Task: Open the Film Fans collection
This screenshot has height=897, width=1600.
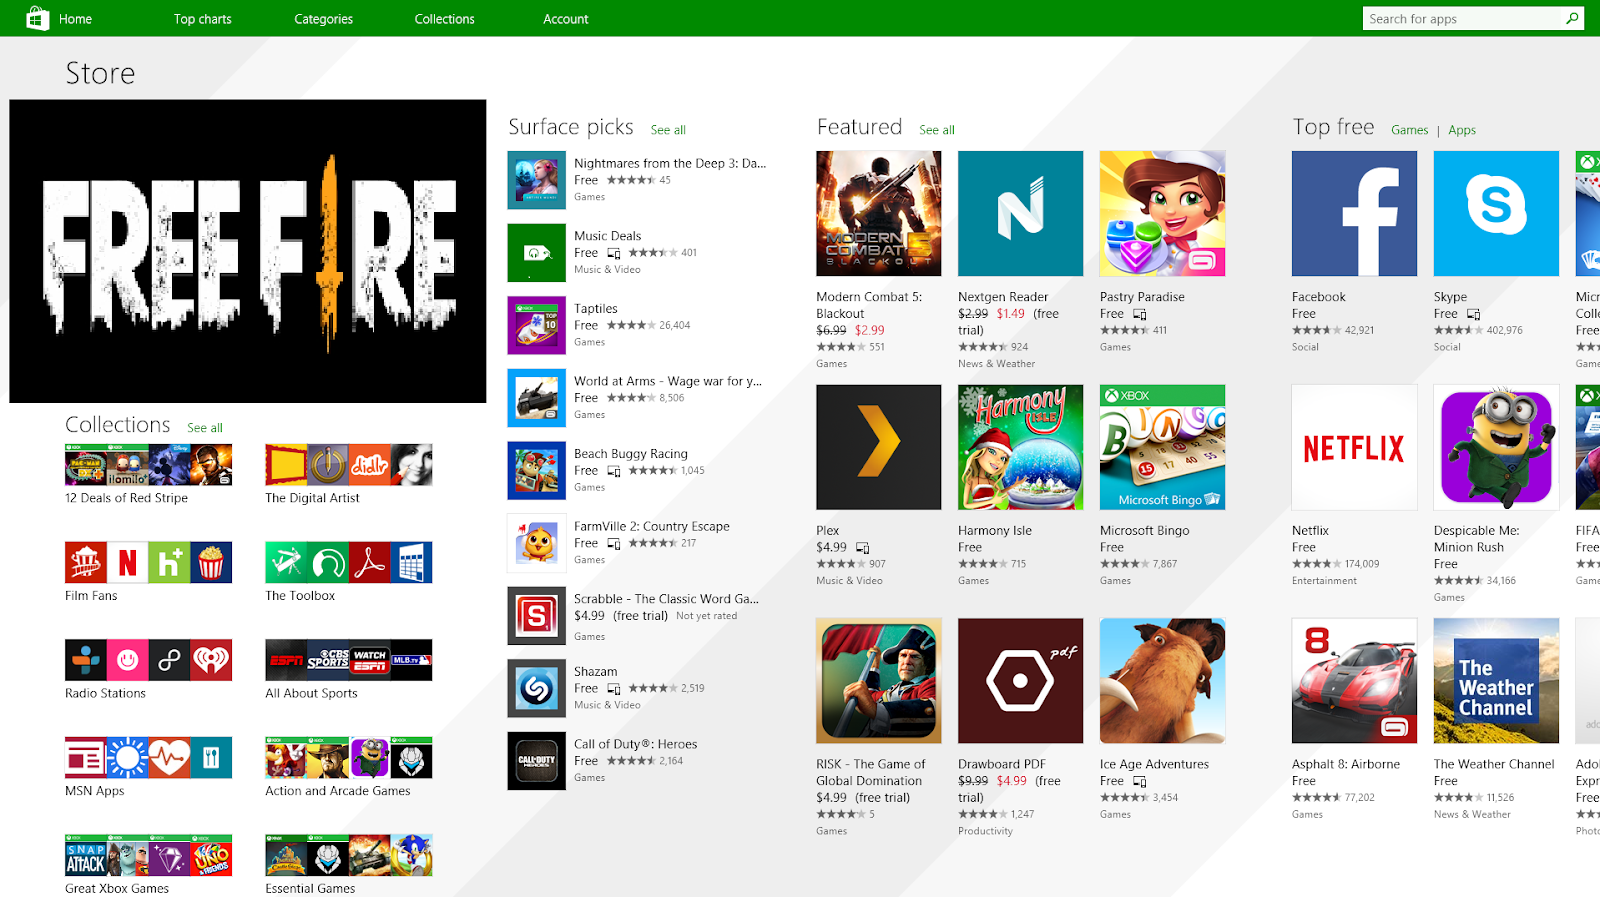Action: click(149, 563)
